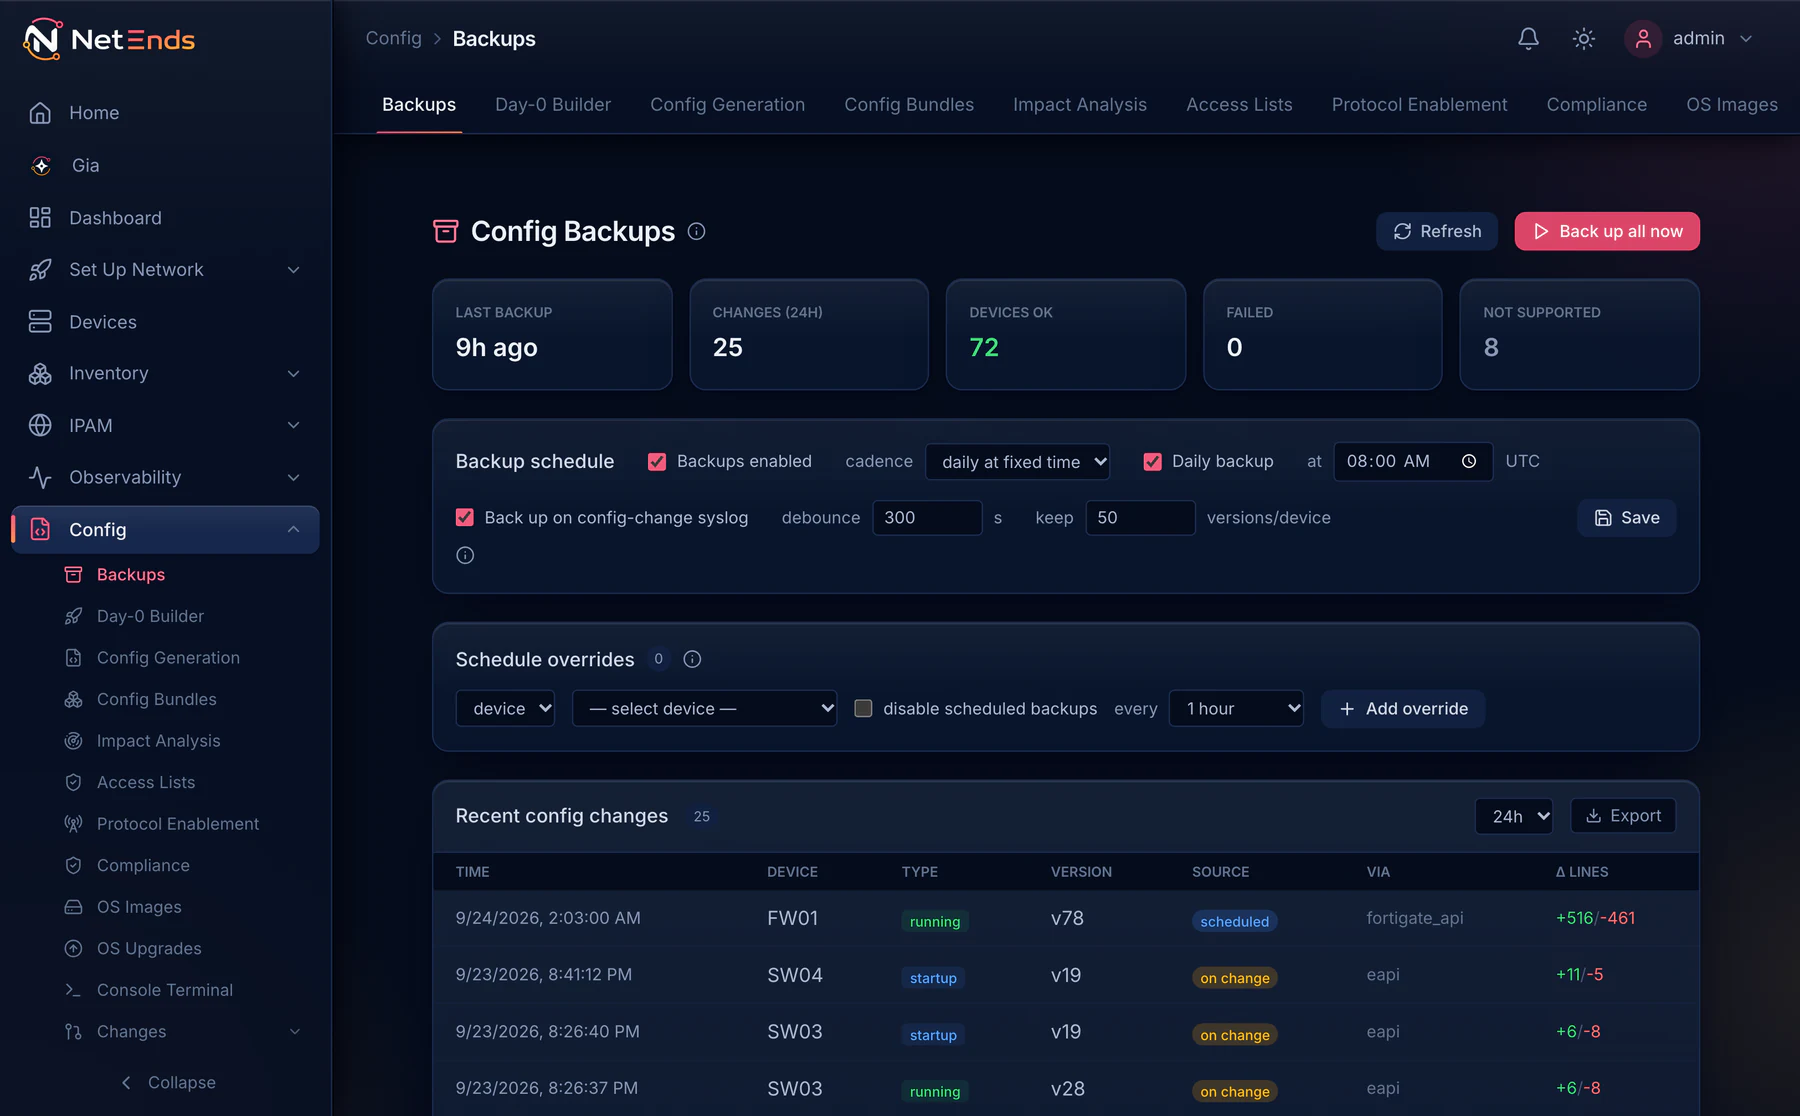The height and width of the screenshot is (1116, 1800).
Task: Save backup schedule settings
Action: tap(1627, 518)
